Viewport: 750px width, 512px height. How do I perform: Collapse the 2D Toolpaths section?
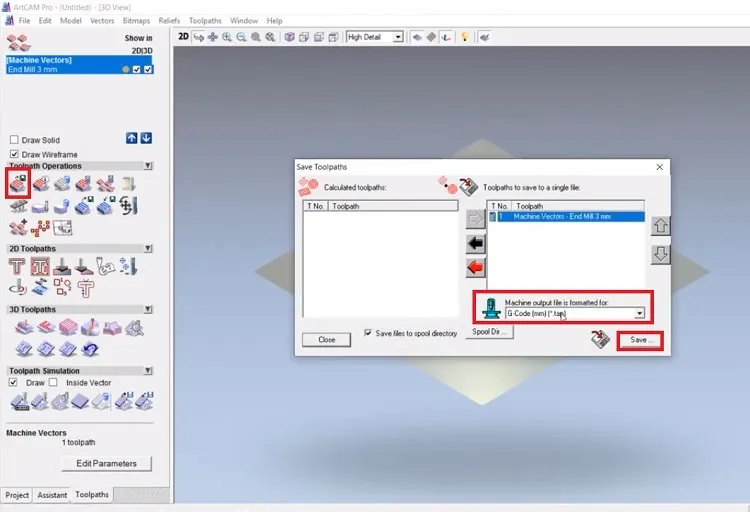pyautogui.click(x=148, y=248)
